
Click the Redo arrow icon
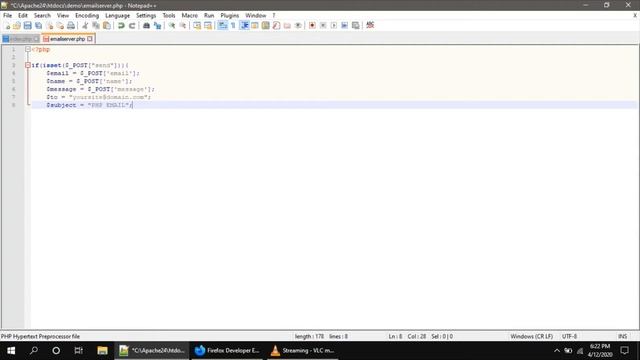tap(132, 26)
